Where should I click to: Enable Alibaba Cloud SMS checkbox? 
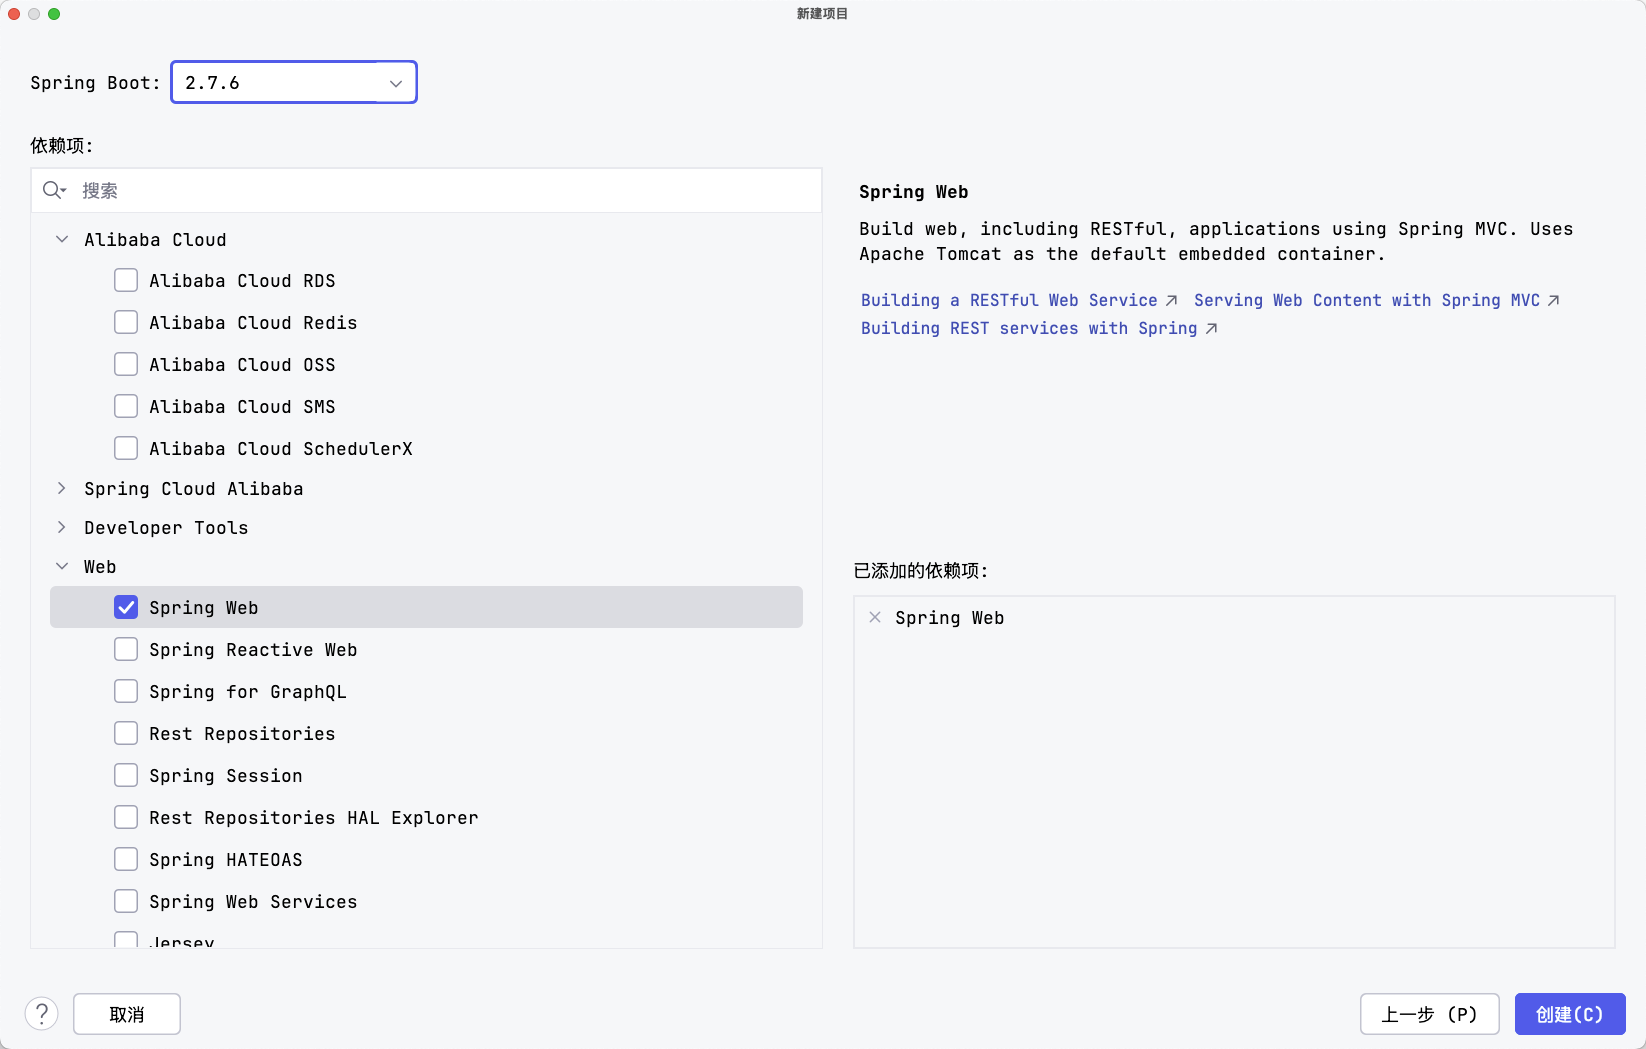pyautogui.click(x=126, y=406)
